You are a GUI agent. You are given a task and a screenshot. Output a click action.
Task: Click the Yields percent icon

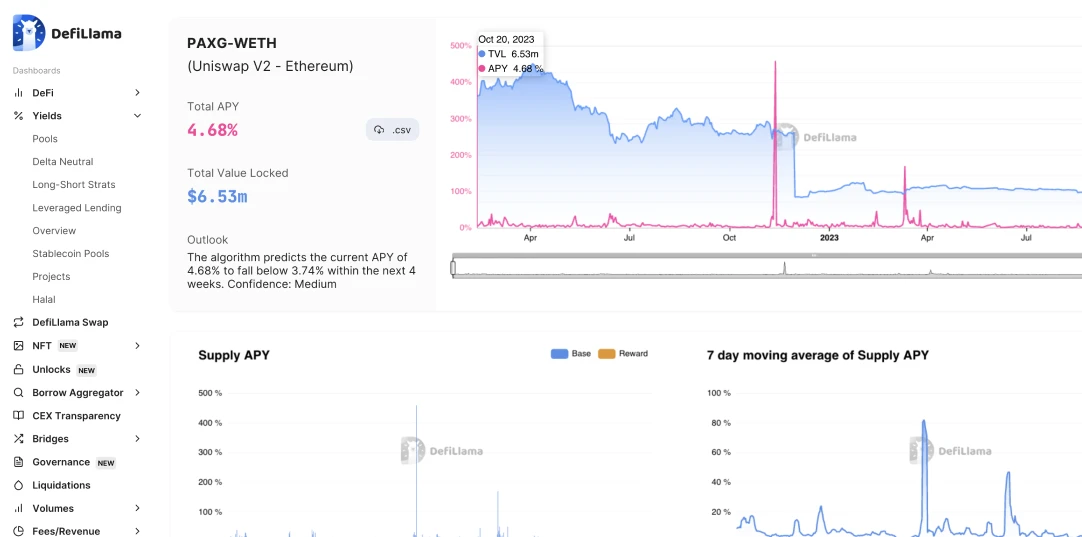[18, 116]
